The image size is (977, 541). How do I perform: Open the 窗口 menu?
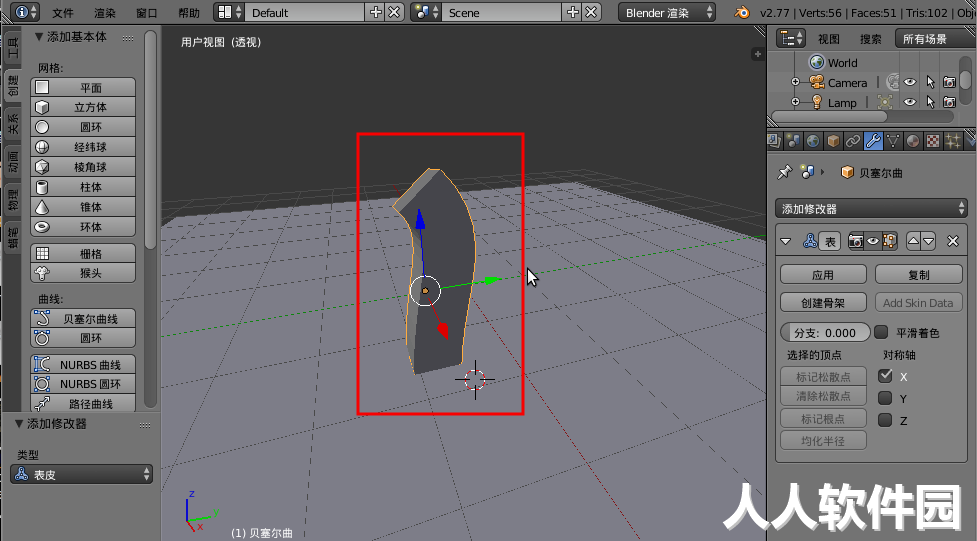146,12
